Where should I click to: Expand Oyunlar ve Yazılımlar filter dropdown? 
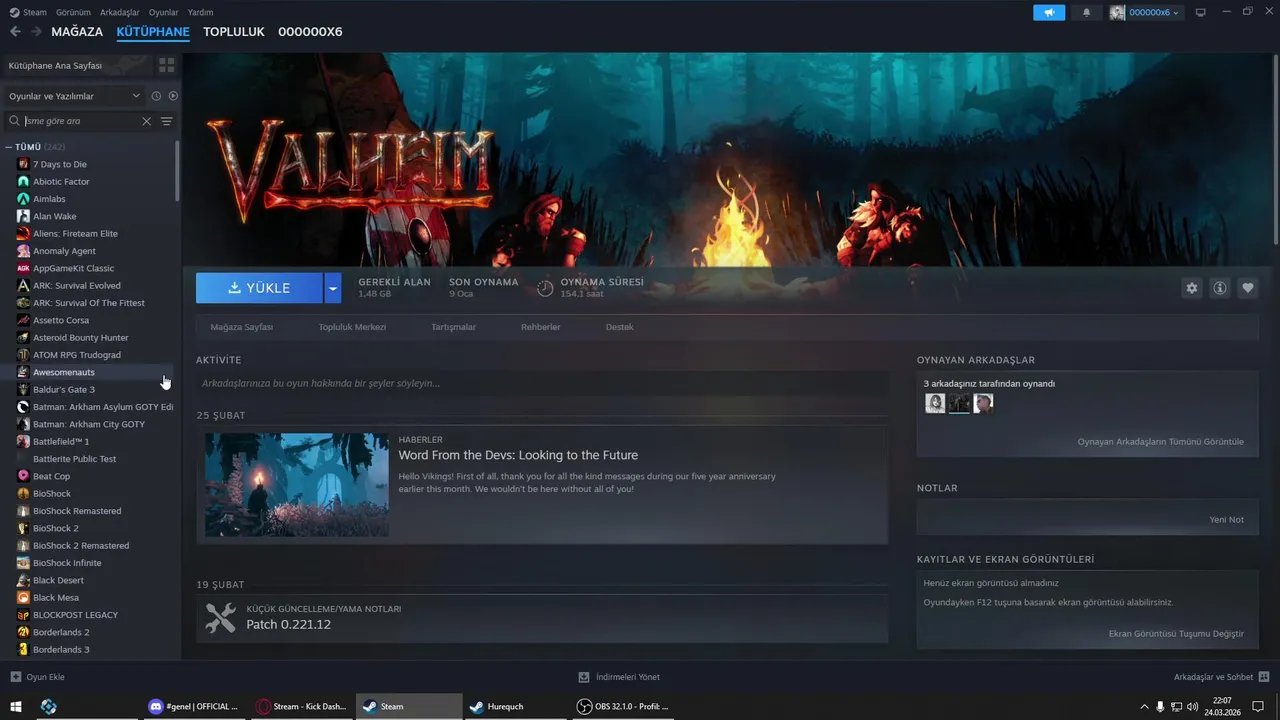click(x=75, y=96)
